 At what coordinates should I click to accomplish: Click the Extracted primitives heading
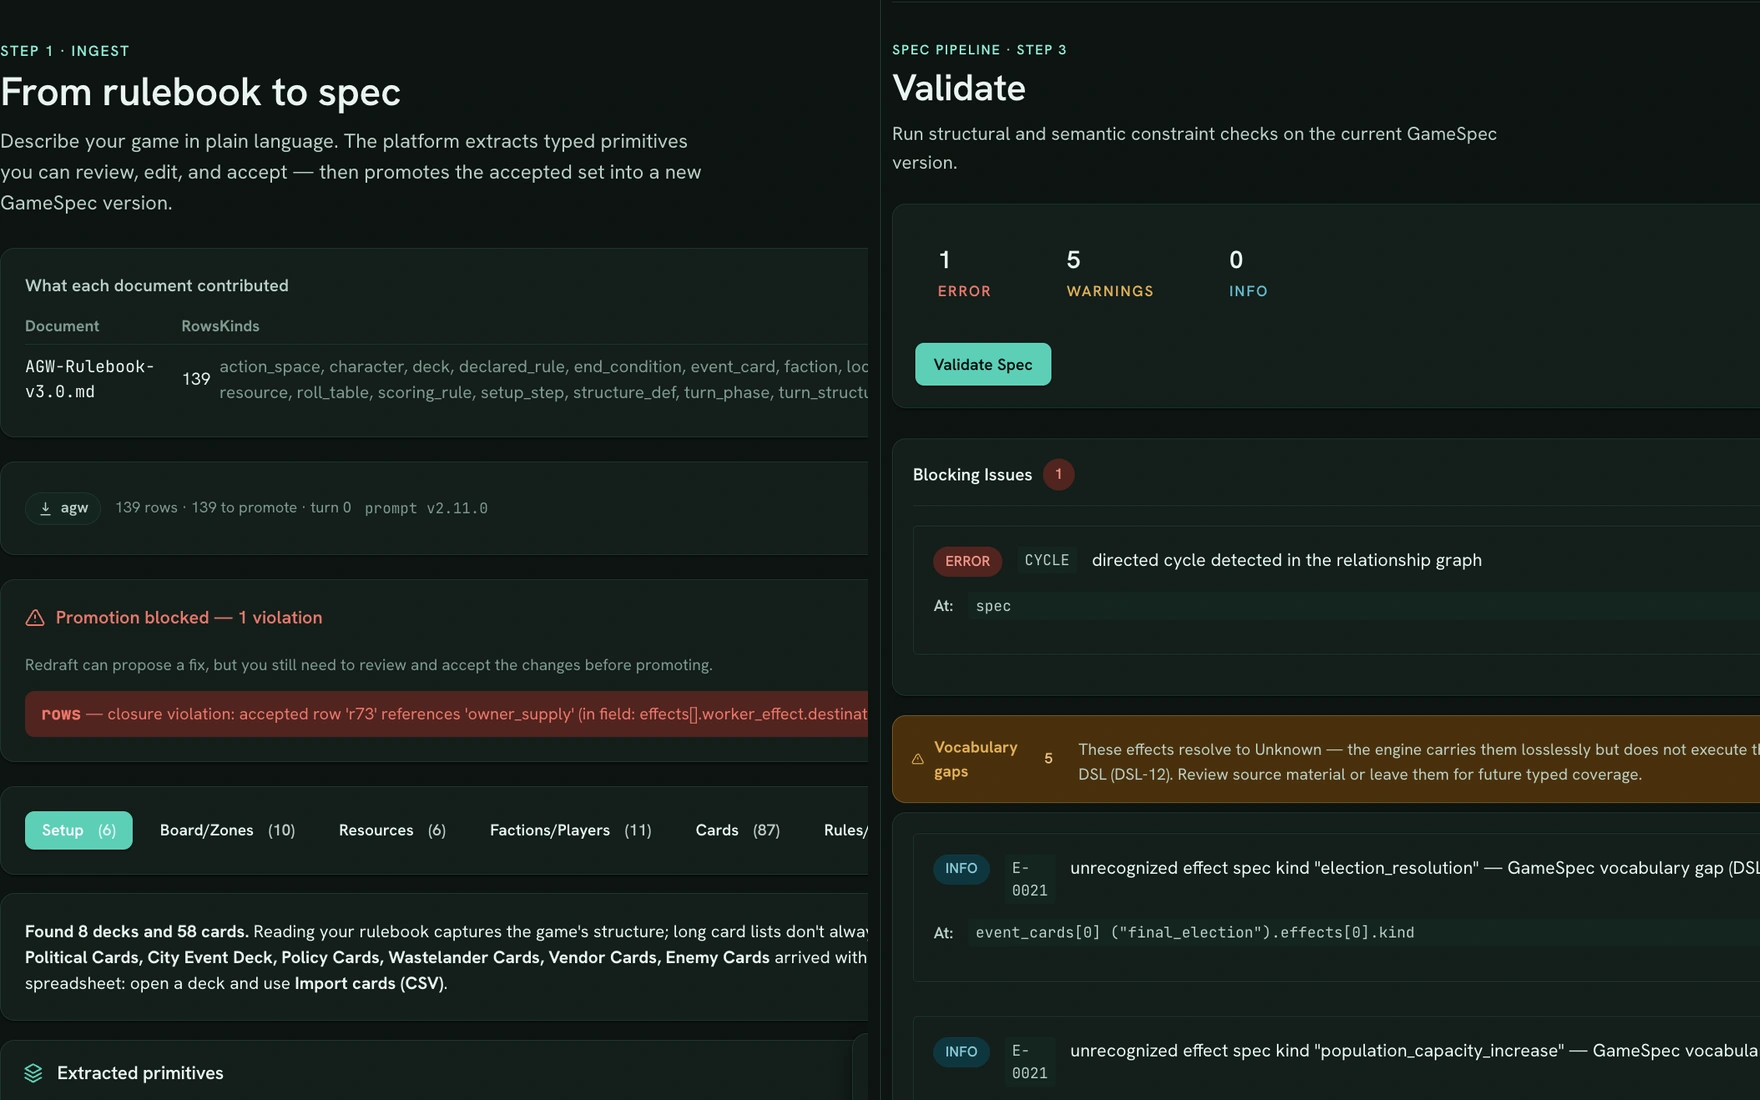pos(140,1073)
